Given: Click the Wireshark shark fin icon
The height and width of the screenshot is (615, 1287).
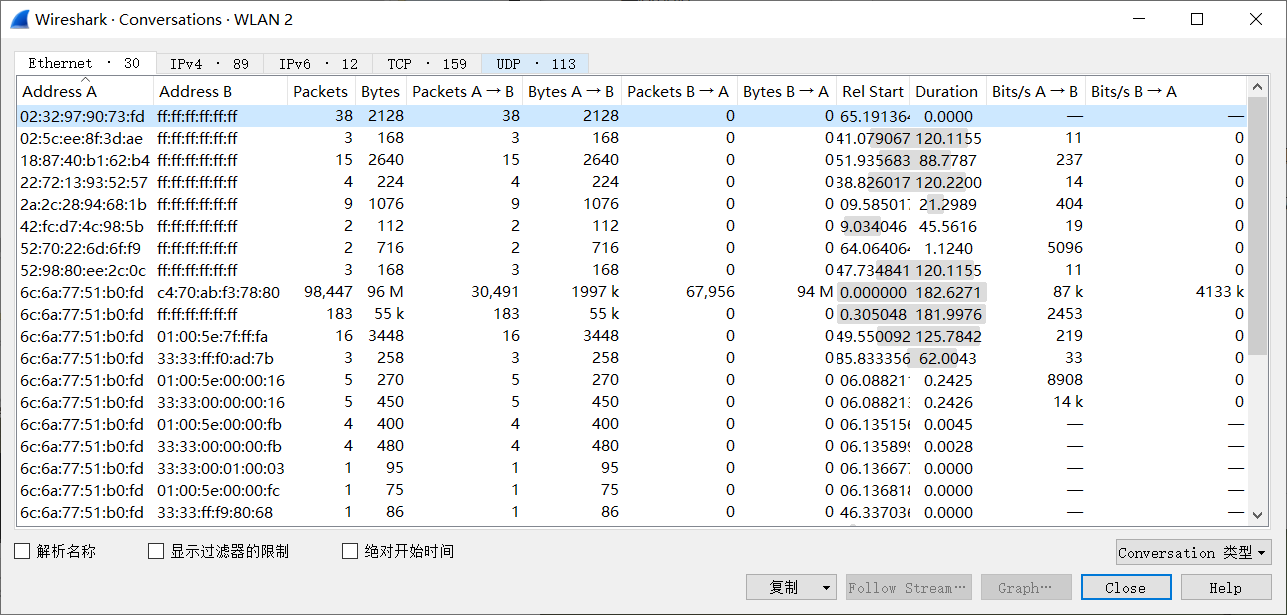Looking at the screenshot, I should pos(19,19).
